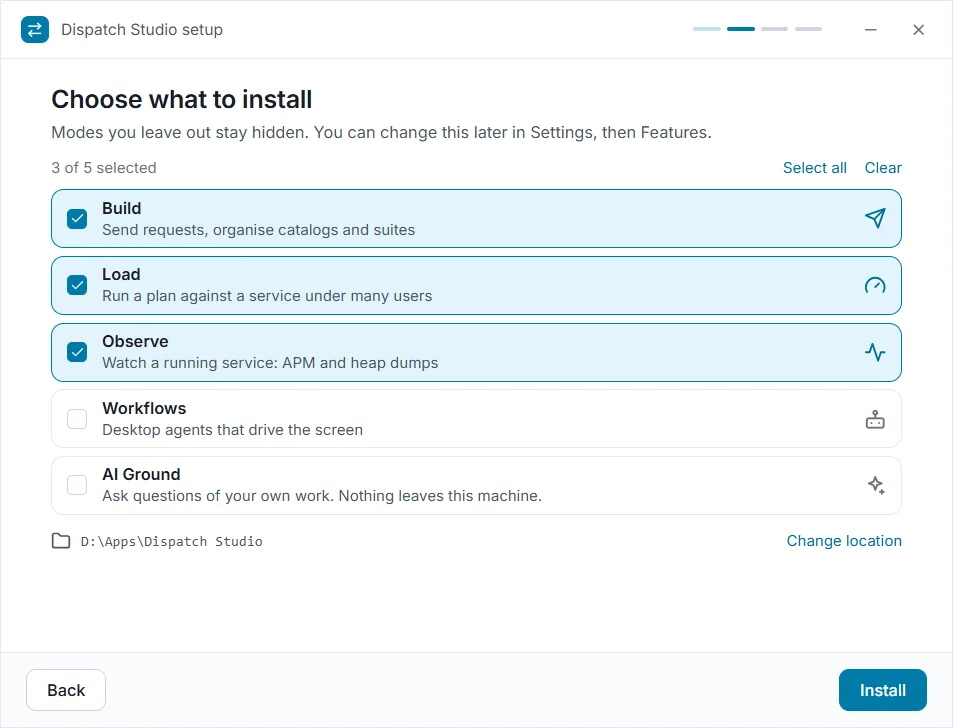Image resolution: width=953 pixels, height=728 pixels.
Task: Click the Build mode title text
Action: point(122,208)
